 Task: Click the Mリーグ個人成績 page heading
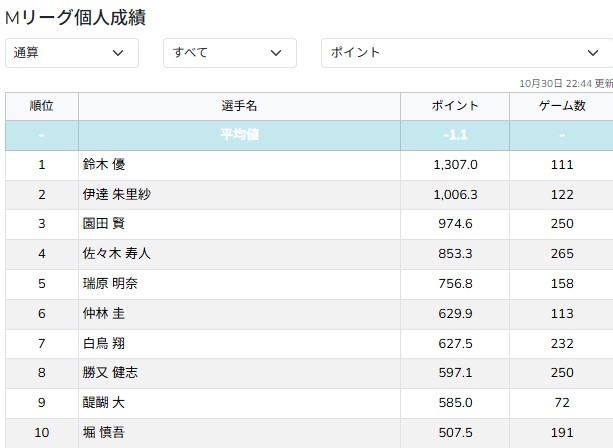pyautogui.click(x=81, y=16)
